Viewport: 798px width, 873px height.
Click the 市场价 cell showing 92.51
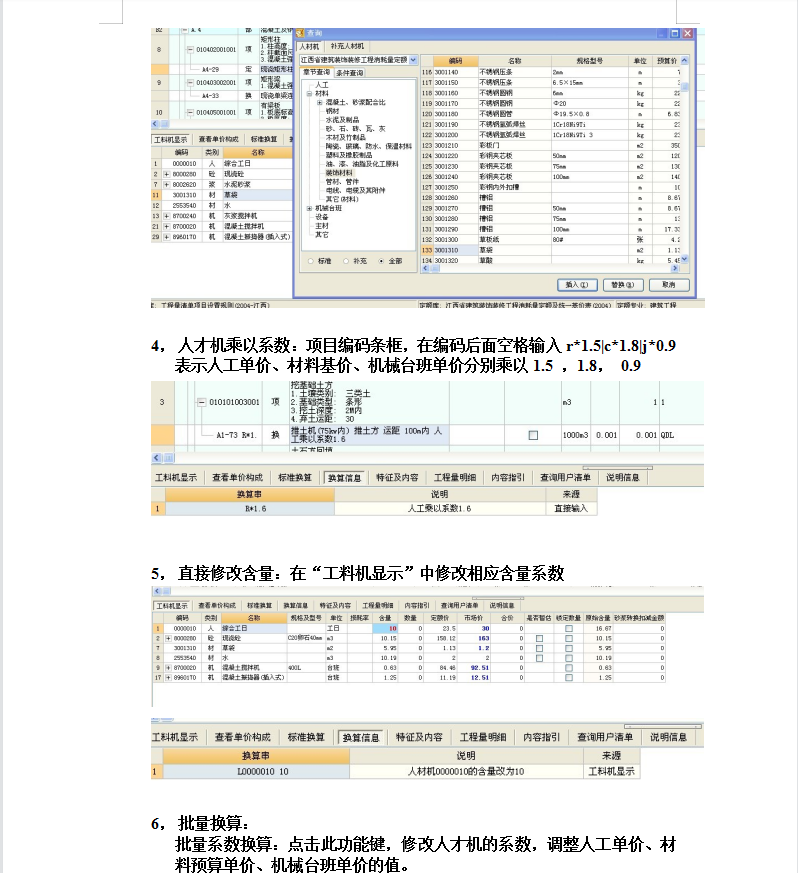tap(476, 668)
